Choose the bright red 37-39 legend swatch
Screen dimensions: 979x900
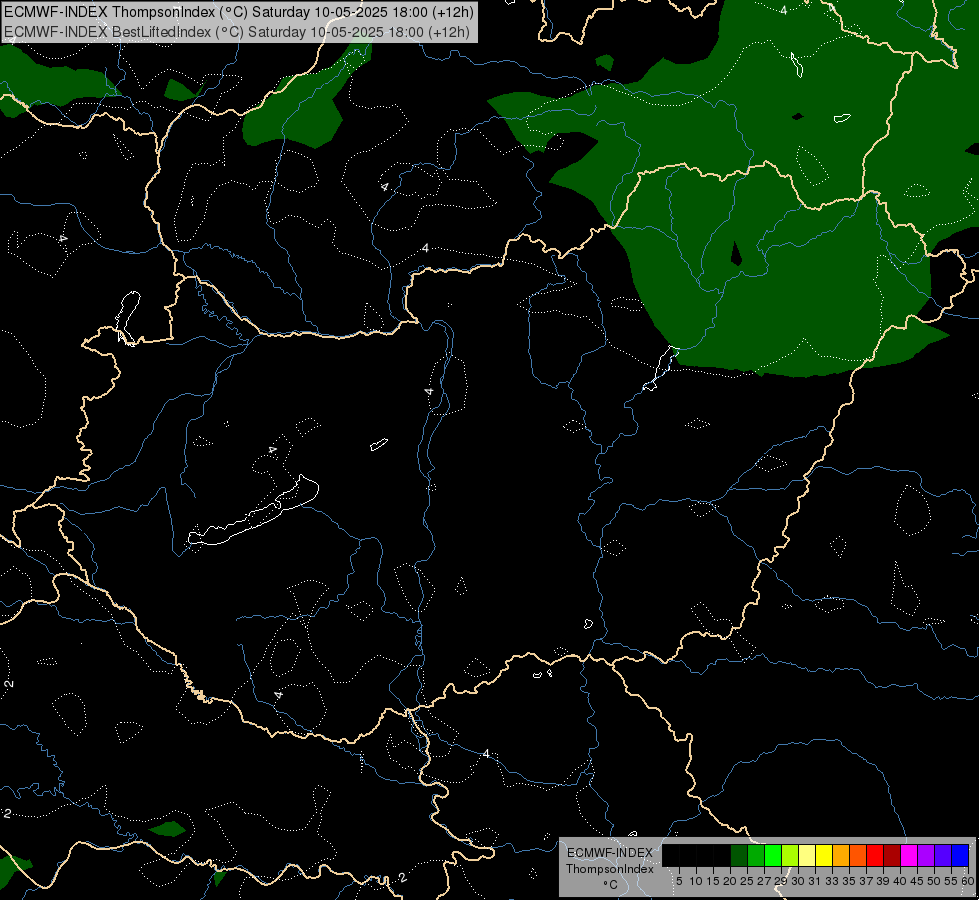[x=875, y=856]
